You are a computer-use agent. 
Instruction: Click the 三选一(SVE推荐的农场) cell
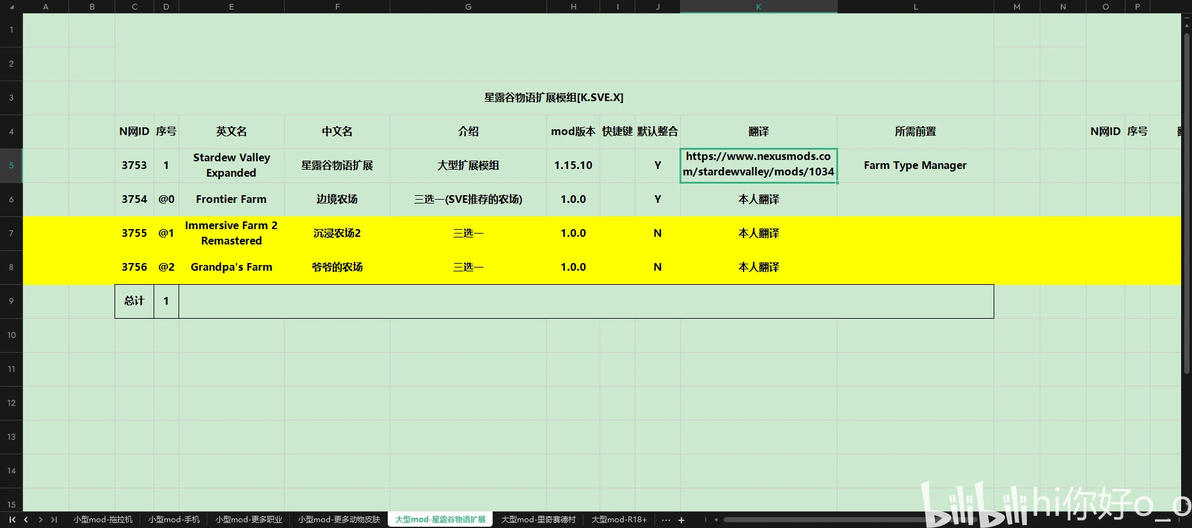pyautogui.click(x=468, y=199)
